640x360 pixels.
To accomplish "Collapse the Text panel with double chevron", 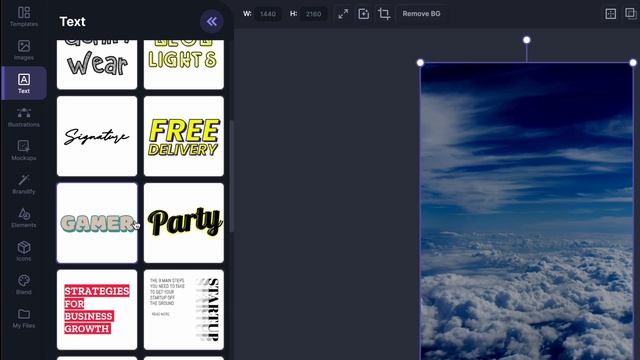I will pos(211,21).
